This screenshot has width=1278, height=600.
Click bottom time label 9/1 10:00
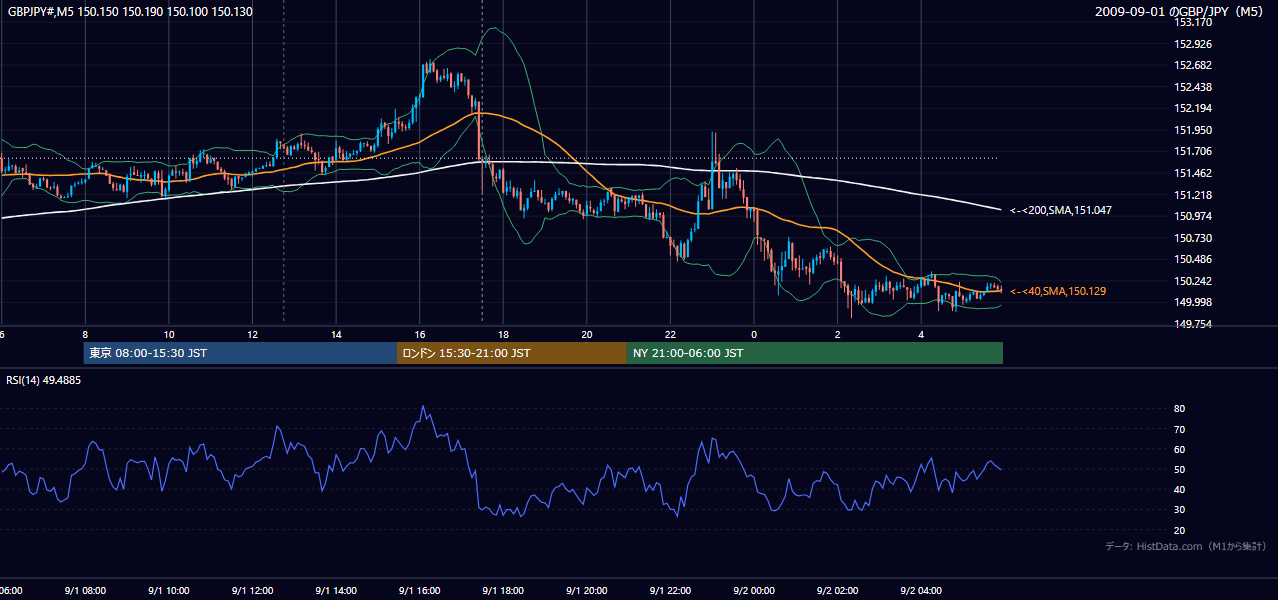[x=169, y=590]
